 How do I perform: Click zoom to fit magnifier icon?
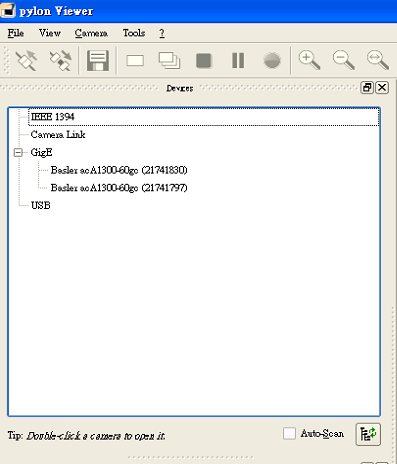(x=378, y=60)
